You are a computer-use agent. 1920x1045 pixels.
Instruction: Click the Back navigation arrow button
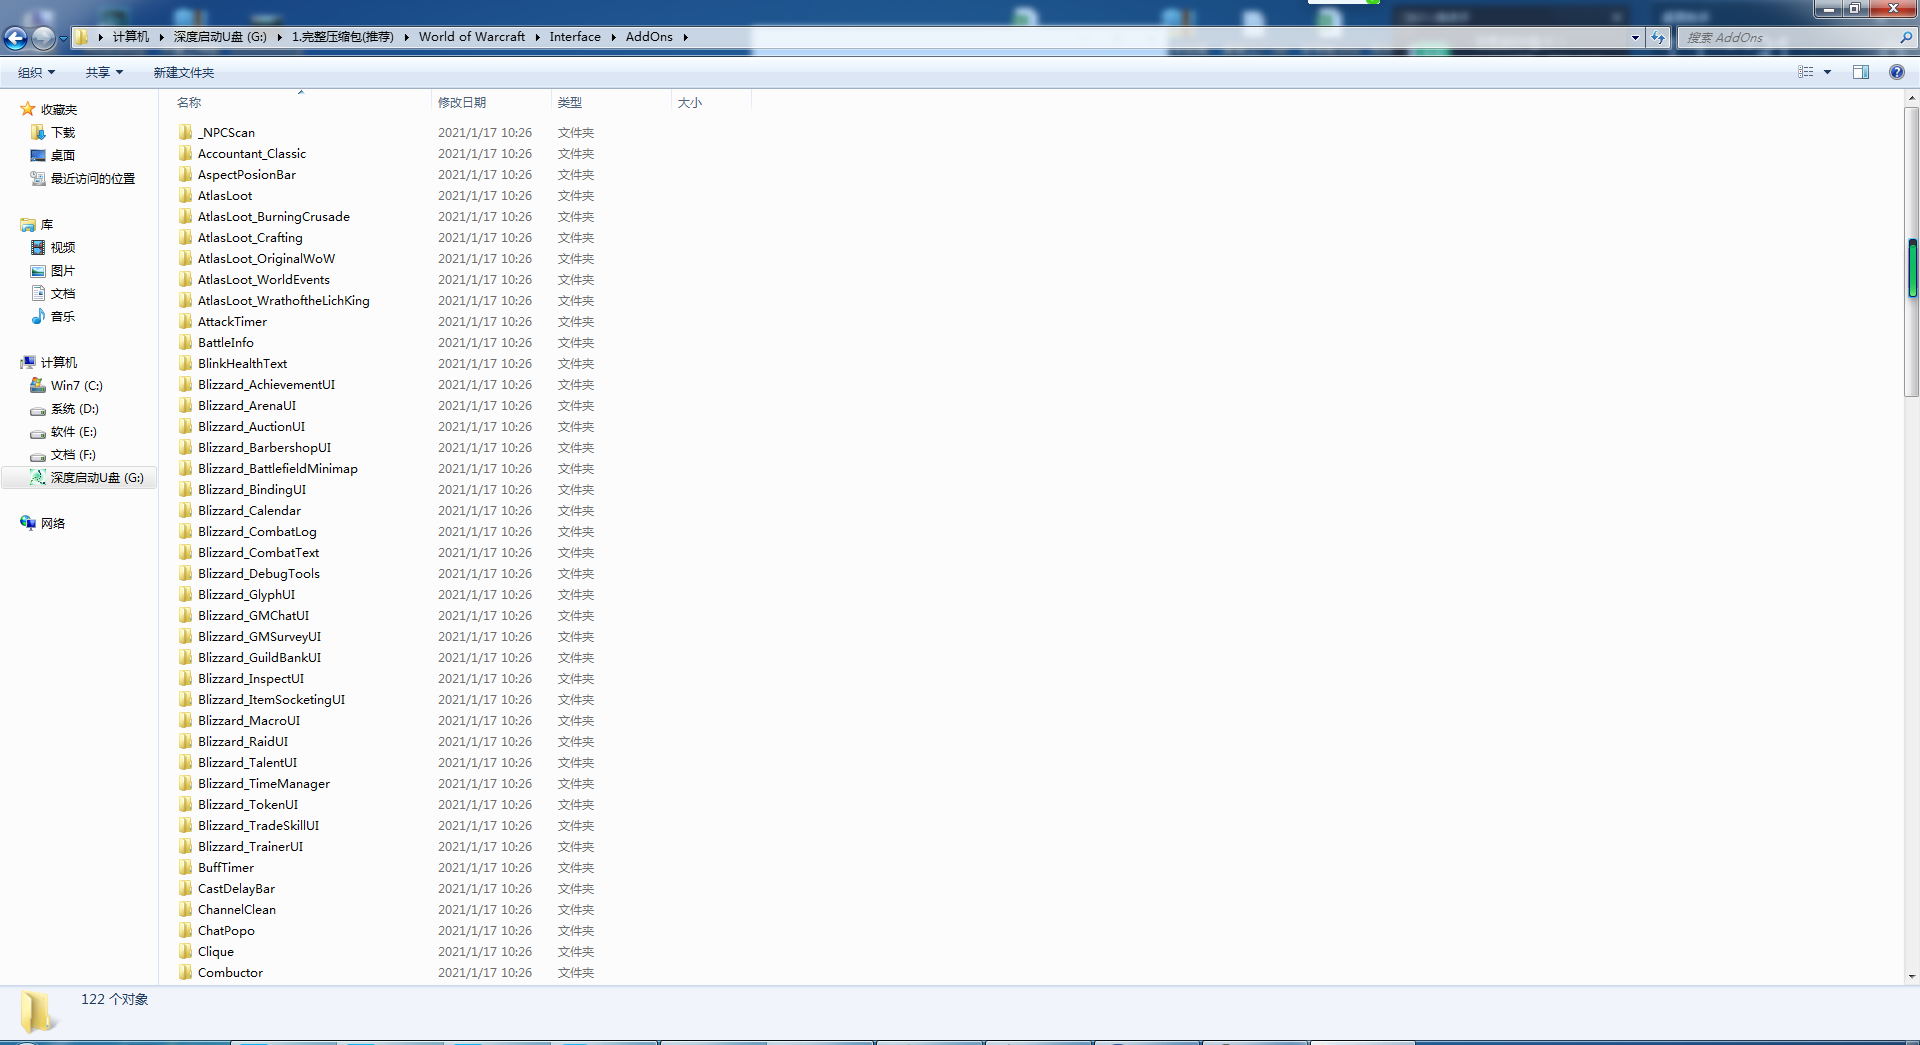[x=16, y=38]
